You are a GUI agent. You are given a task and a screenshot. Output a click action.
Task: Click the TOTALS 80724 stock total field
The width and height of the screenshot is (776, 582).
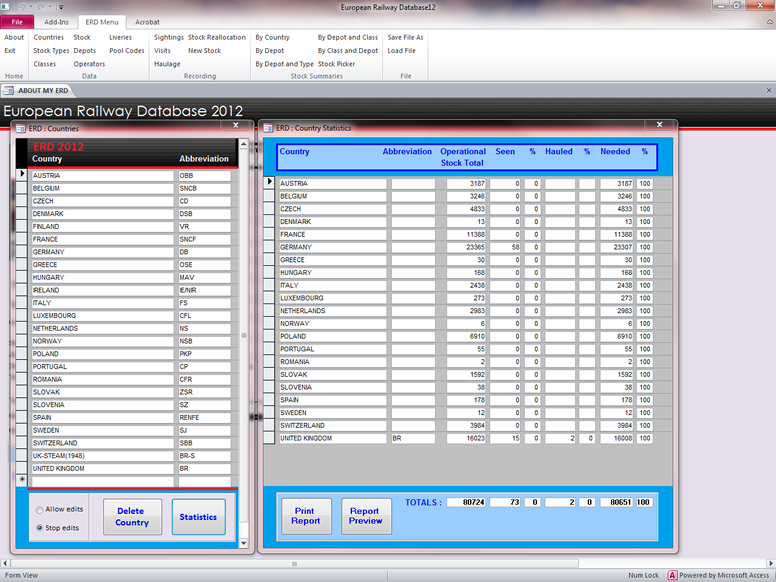point(466,502)
